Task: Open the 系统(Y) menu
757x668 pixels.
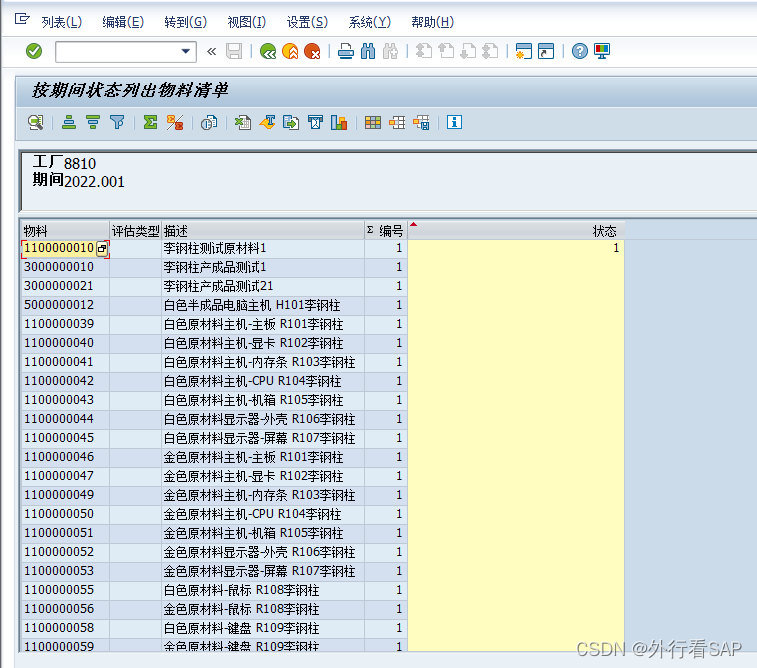Action: [x=370, y=22]
